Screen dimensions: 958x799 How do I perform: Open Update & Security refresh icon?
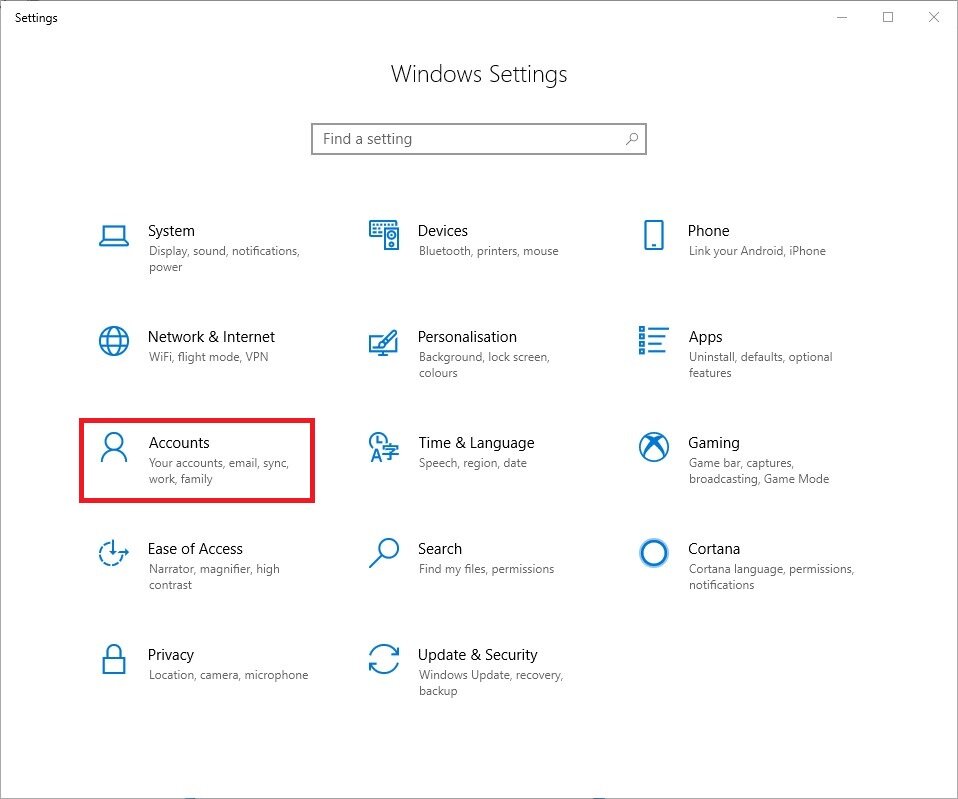384,659
